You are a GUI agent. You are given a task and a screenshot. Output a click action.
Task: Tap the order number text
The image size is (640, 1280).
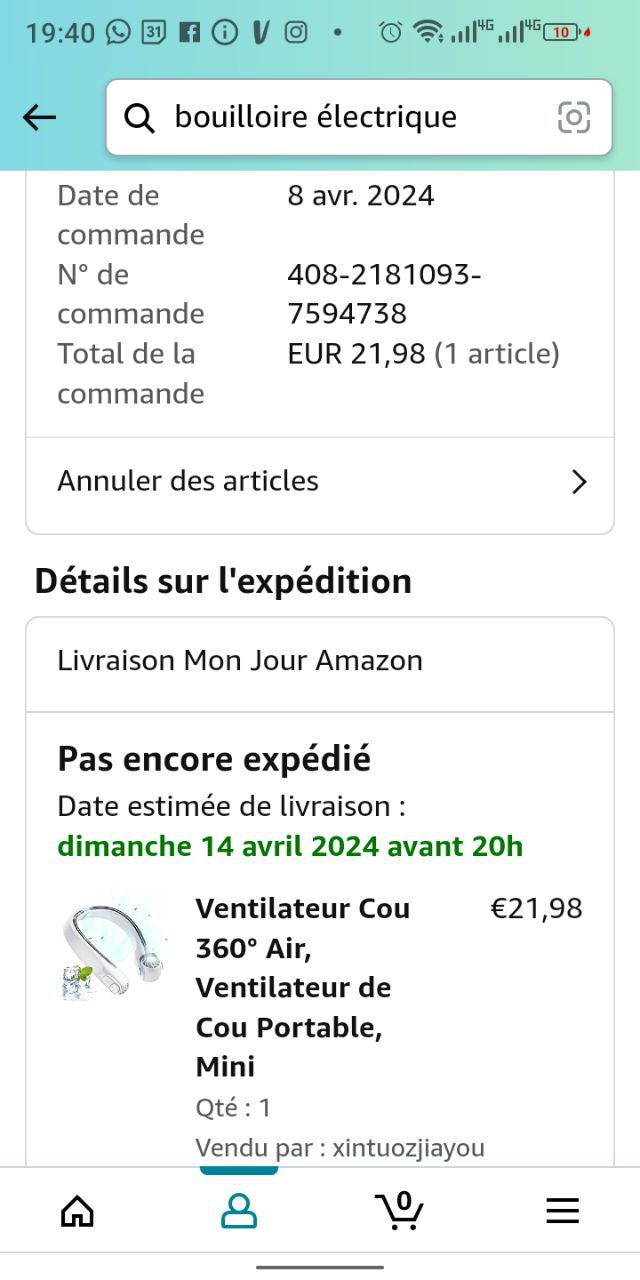pos(384,294)
